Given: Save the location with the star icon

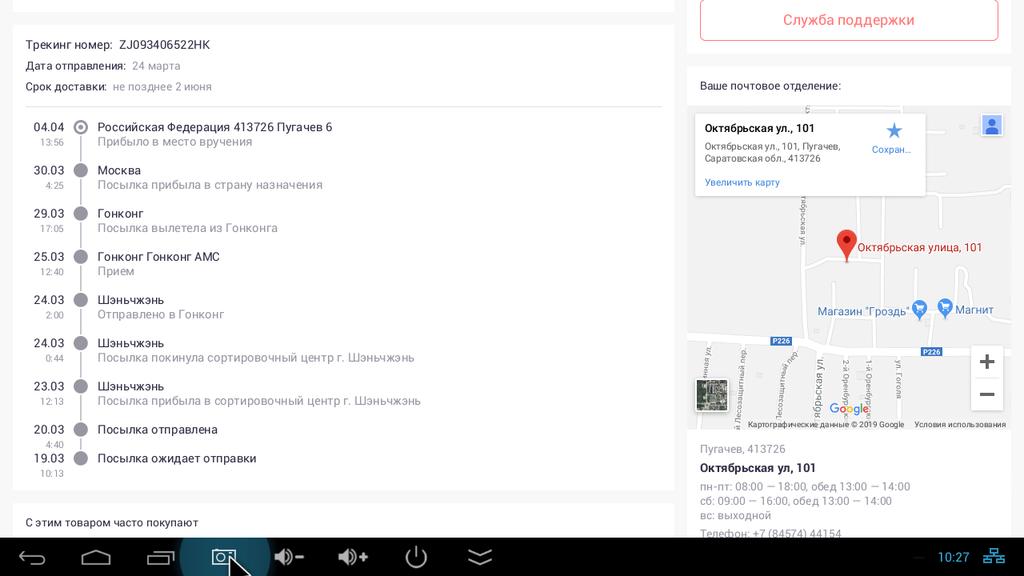Looking at the screenshot, I should tap(893, 132).
